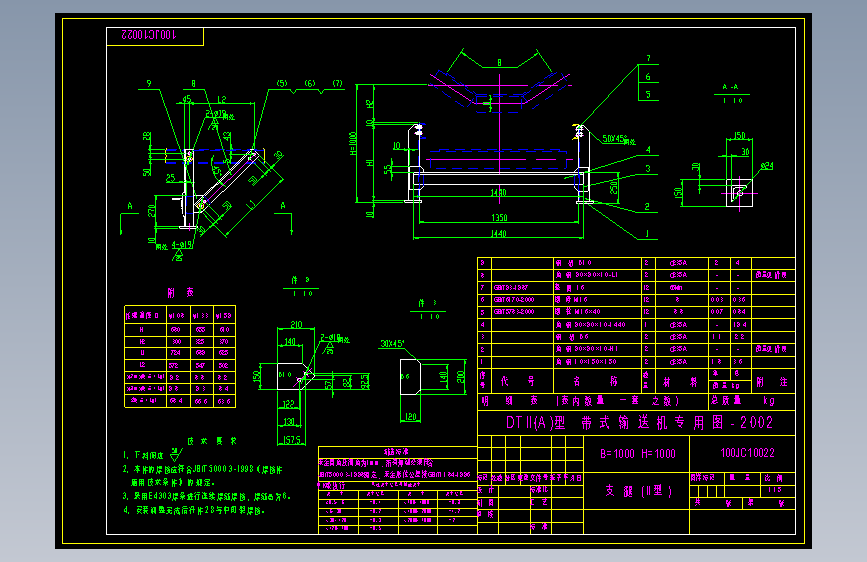This screenshot has height=562, width=867.
Task: Select the A-A section view label
Action: coord(730,87)
